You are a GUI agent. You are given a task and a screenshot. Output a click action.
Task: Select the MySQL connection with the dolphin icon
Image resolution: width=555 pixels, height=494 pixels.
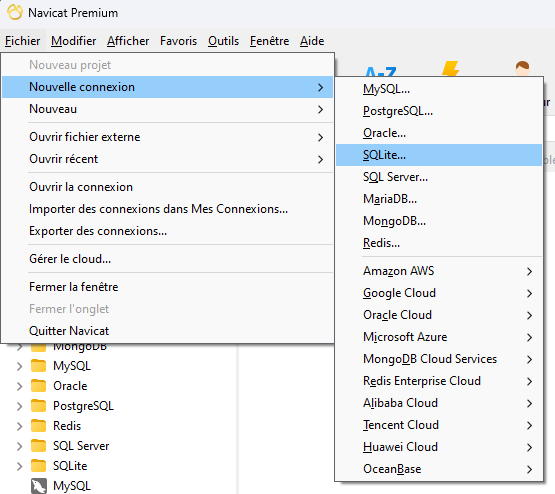(72, 486)
